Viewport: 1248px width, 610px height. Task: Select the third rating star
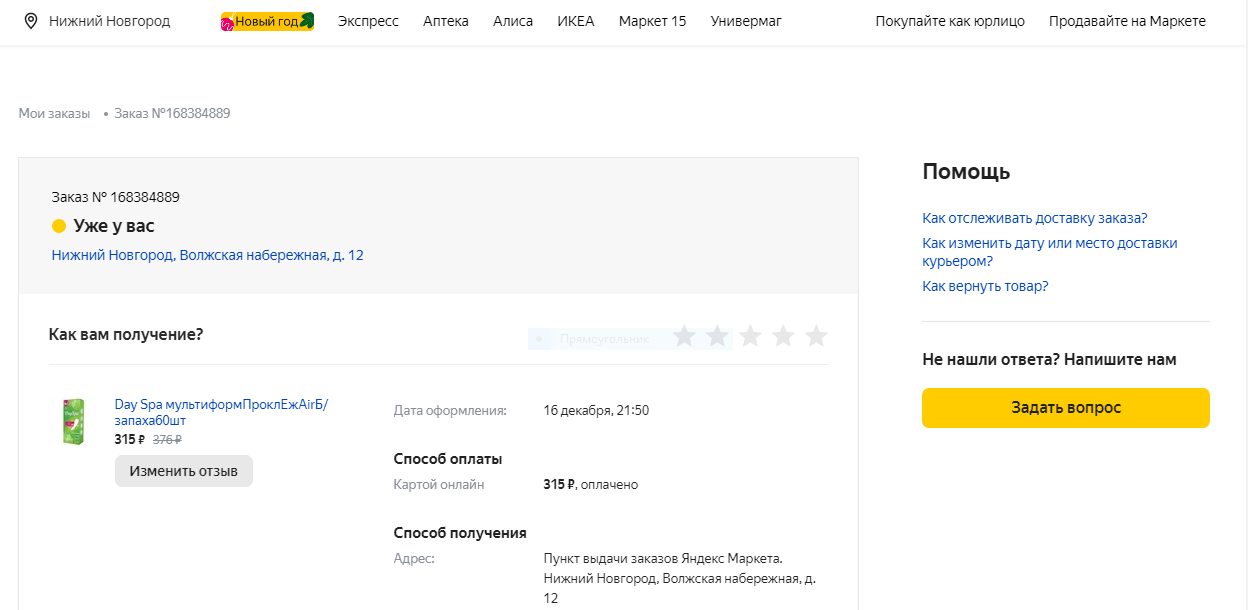(x=750, y=337)
